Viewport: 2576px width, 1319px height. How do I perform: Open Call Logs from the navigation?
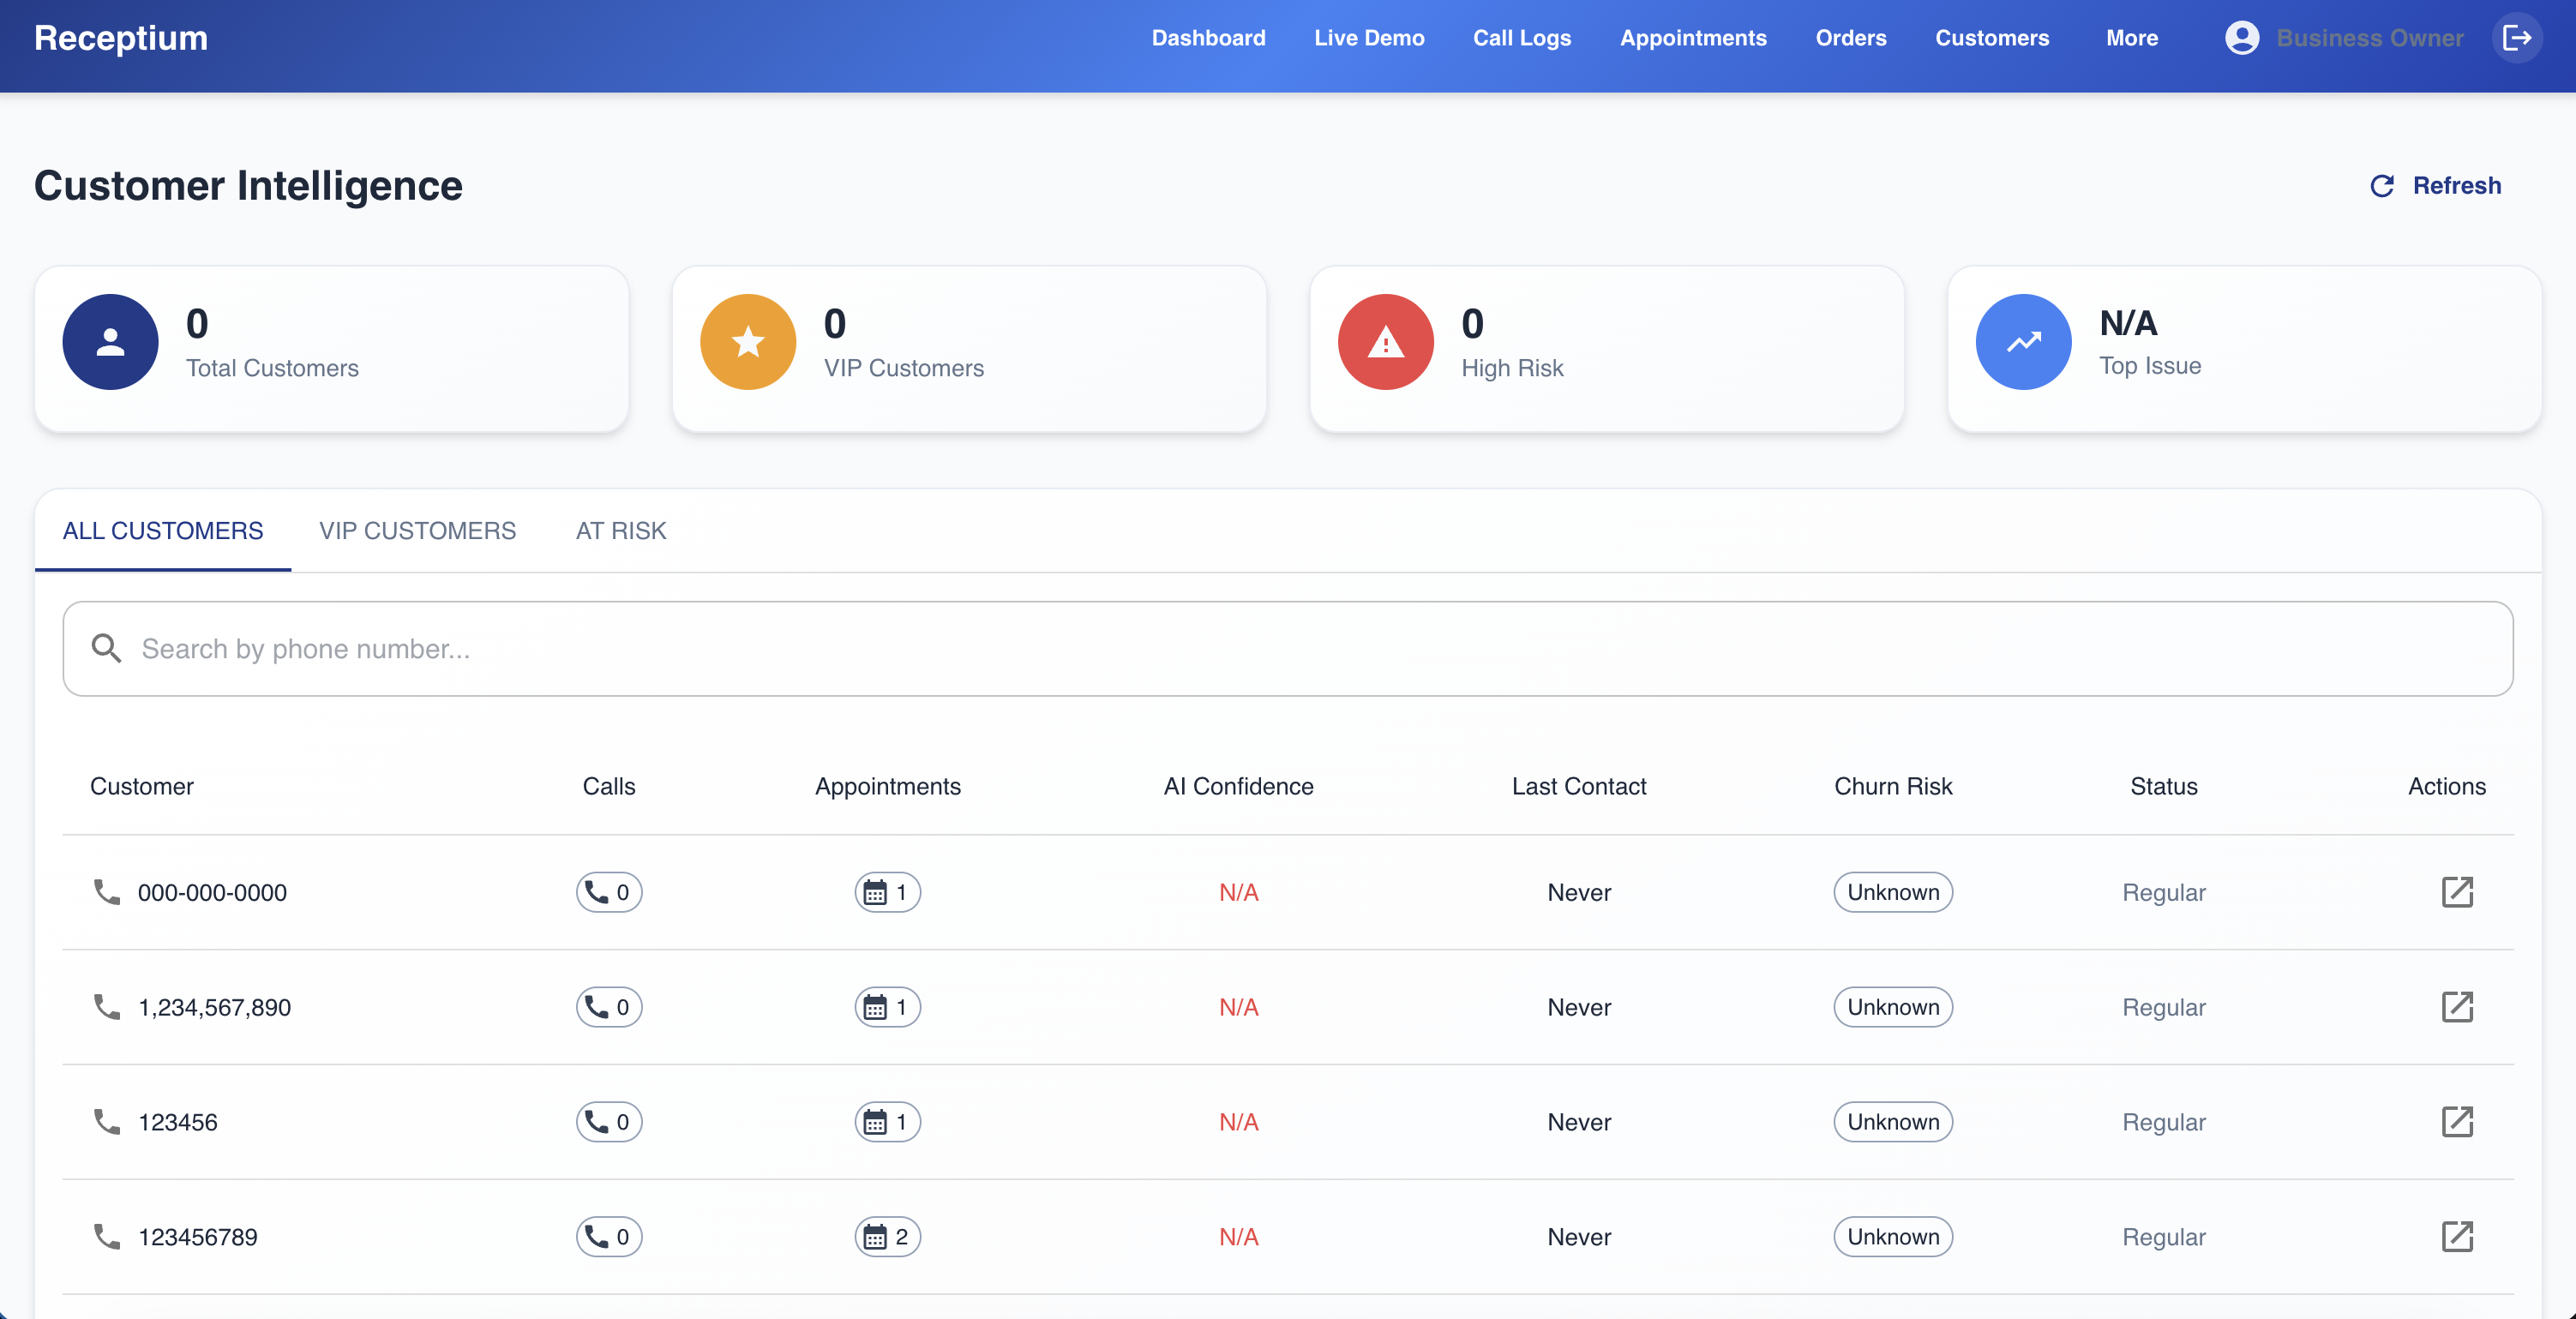pyautogui.click(x=1521, y=38)
